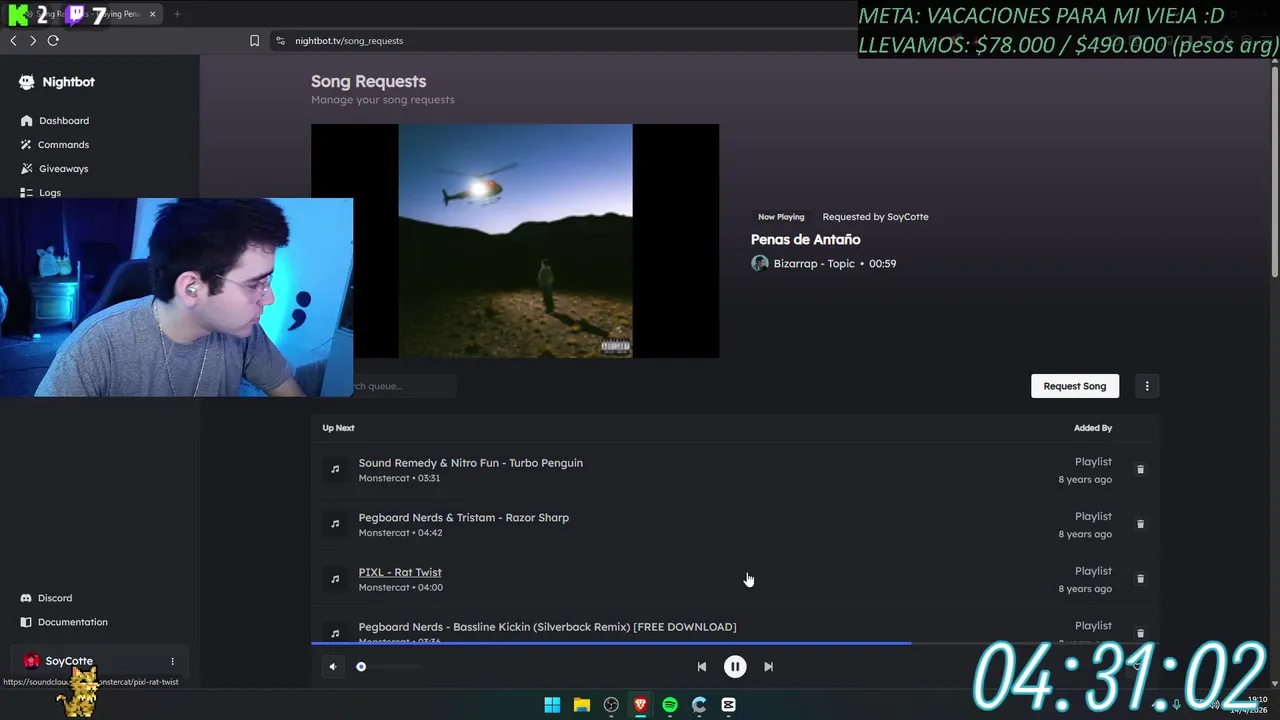Click the site settings icon beside URL
This screenshot has width=1280, height=720.
tap(280, 41)
